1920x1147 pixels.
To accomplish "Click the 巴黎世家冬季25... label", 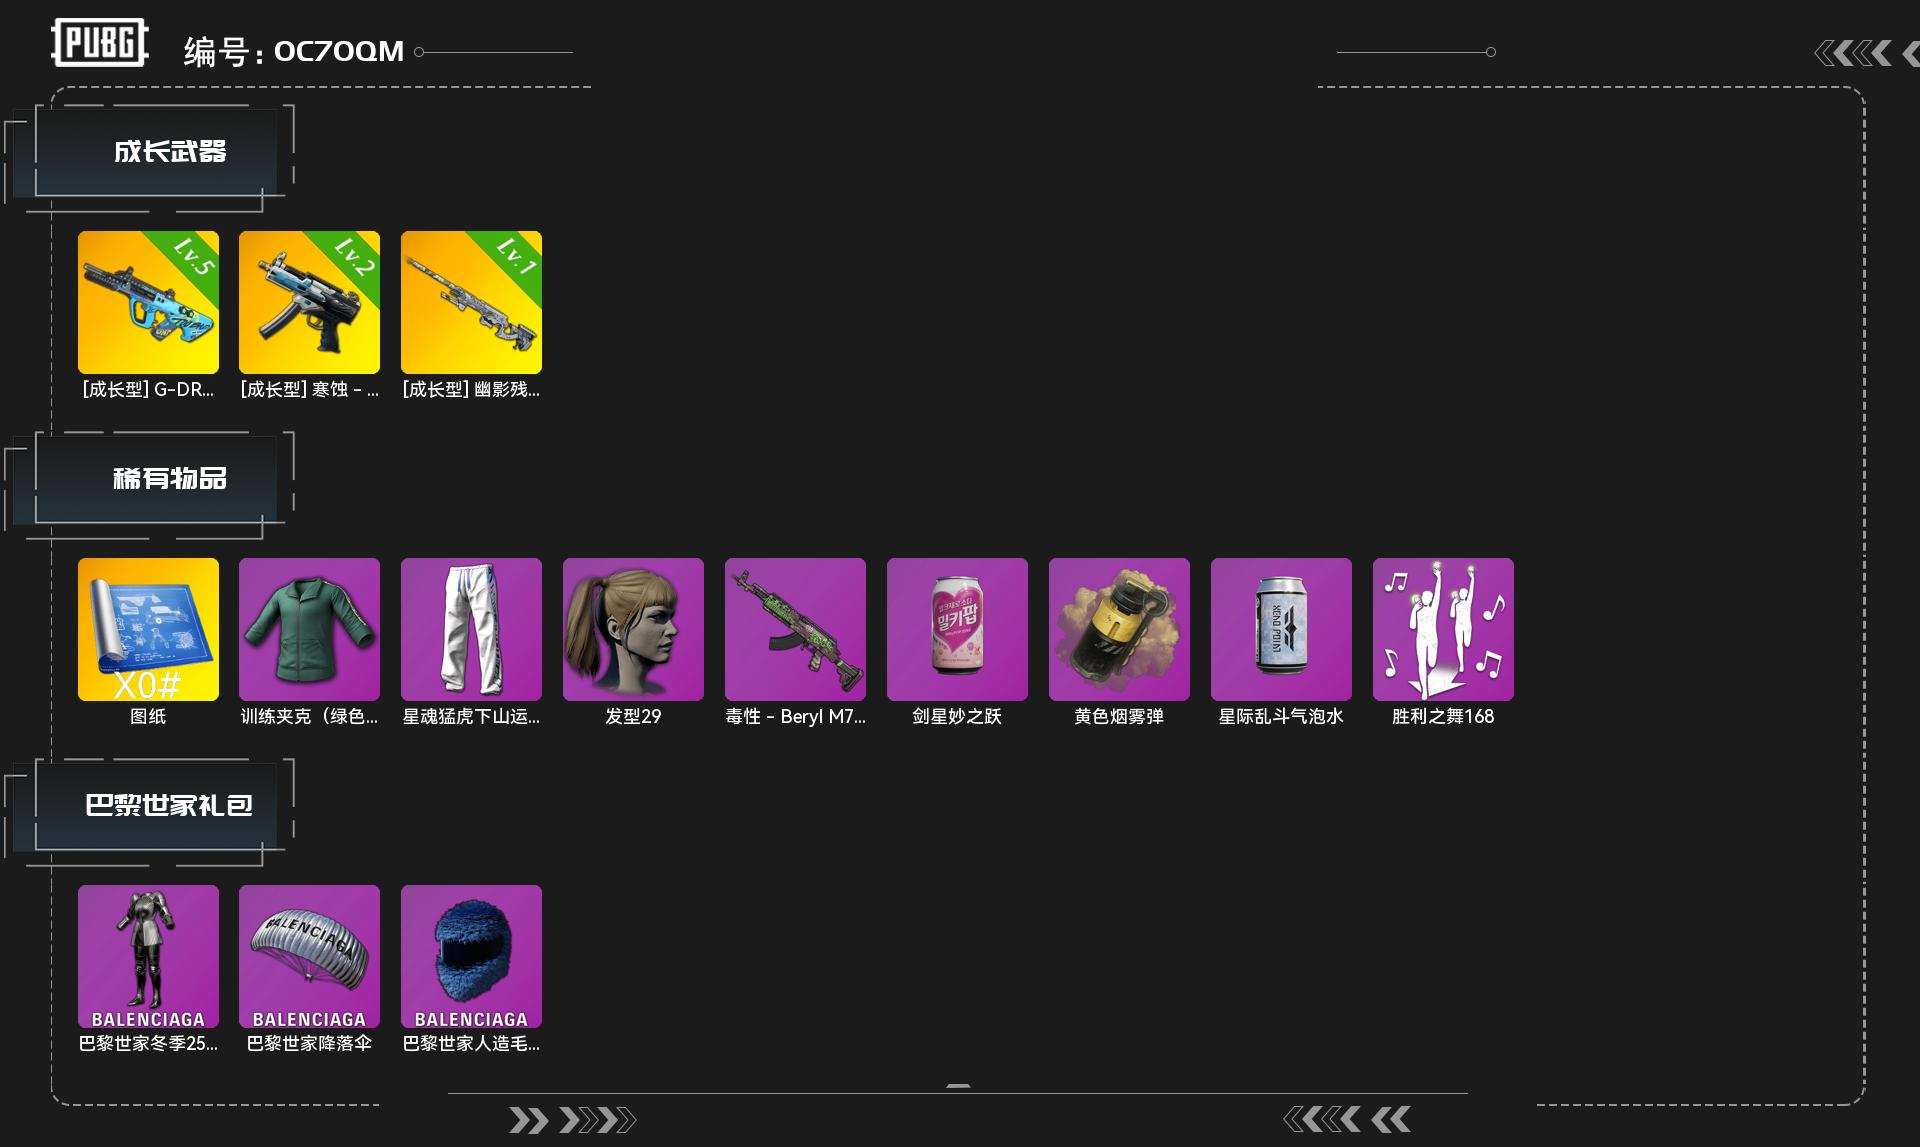I will pyautogui.click(x=148, y=1044).
